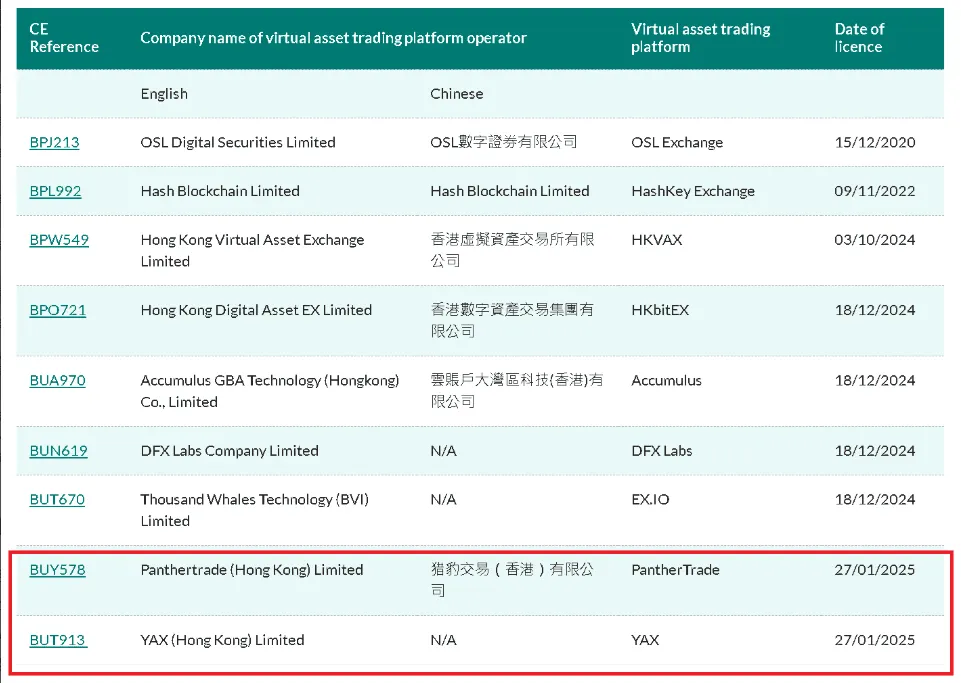Click the Virtual asset trading platform header
This screenshot has height=683, width=961.
click(x=701, y=38)
